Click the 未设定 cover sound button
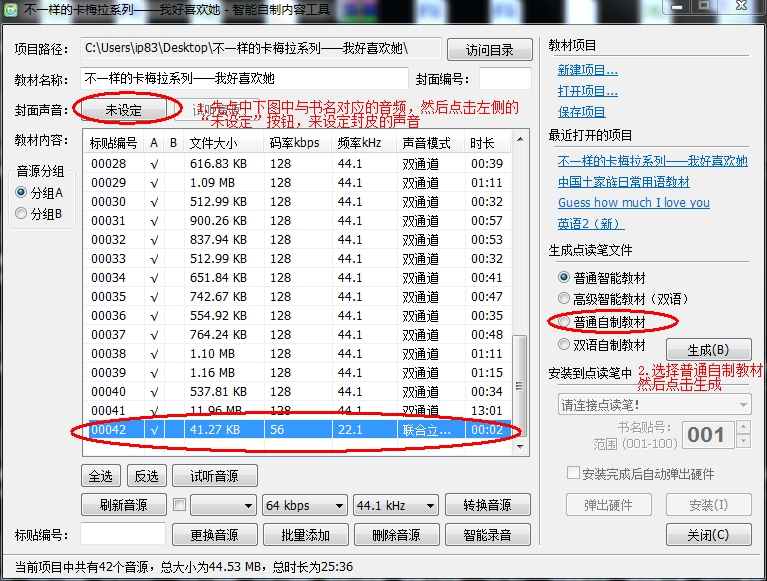 (x=124, y=109)
